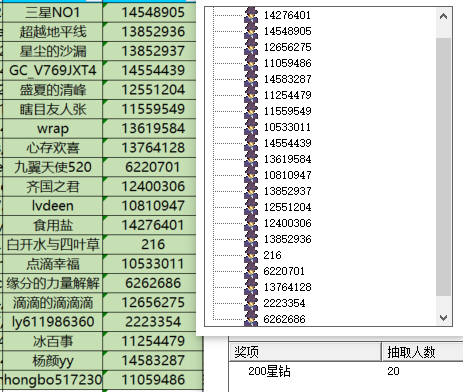
Task: Click the avatar icon beside 14548905
Action: (x=251, y=31)
